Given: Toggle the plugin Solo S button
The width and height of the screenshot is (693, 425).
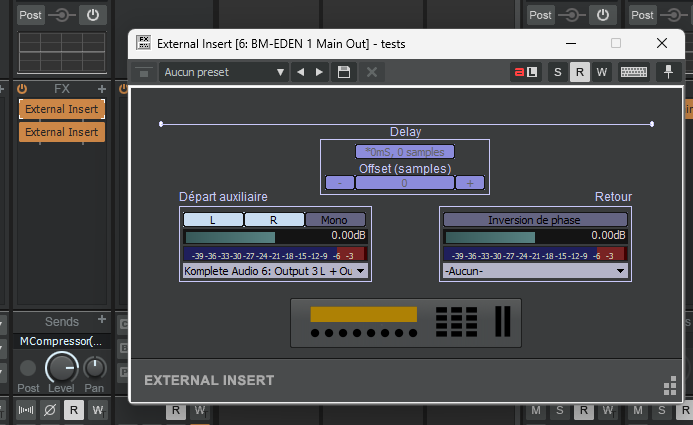Looking at the screenshot, I should point(558,72).
